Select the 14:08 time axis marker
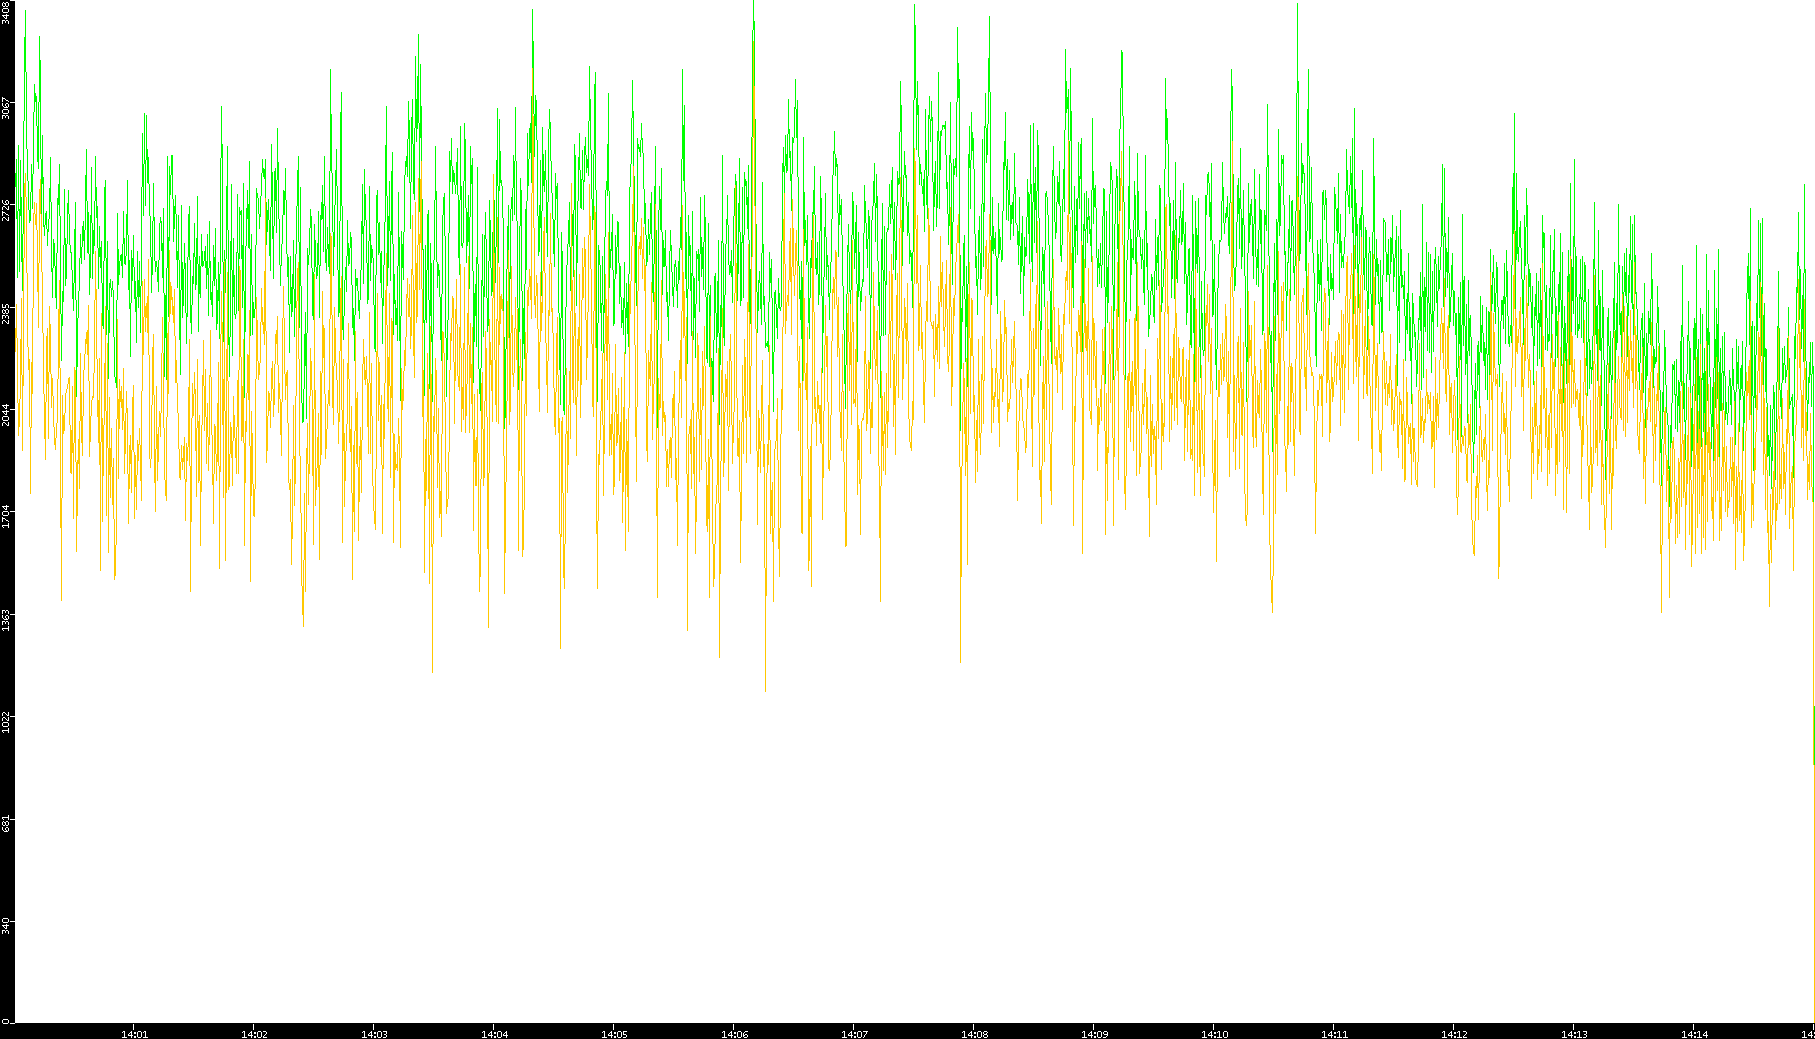Viewport: 1815px width, 1039px height. click(974, 1033)
